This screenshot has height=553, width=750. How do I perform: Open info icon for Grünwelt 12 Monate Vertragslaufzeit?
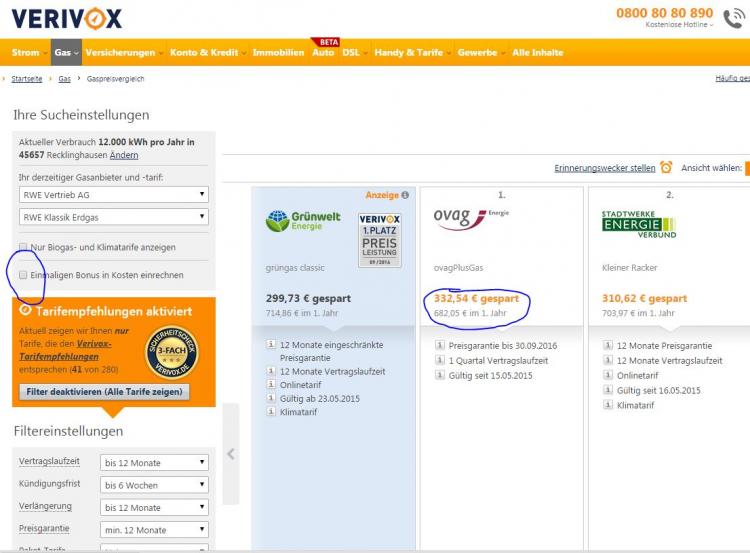tap(271, 371)
